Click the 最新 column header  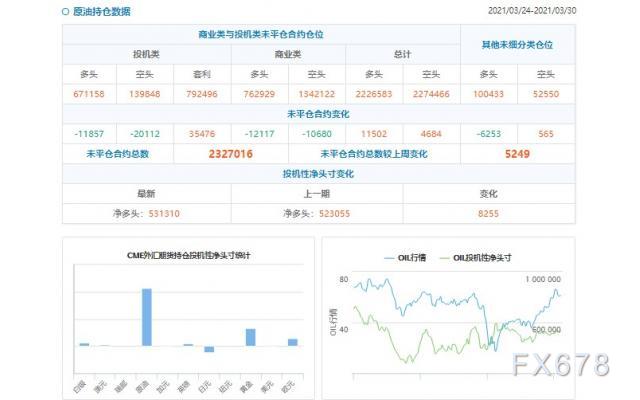[x=146, y=193]
